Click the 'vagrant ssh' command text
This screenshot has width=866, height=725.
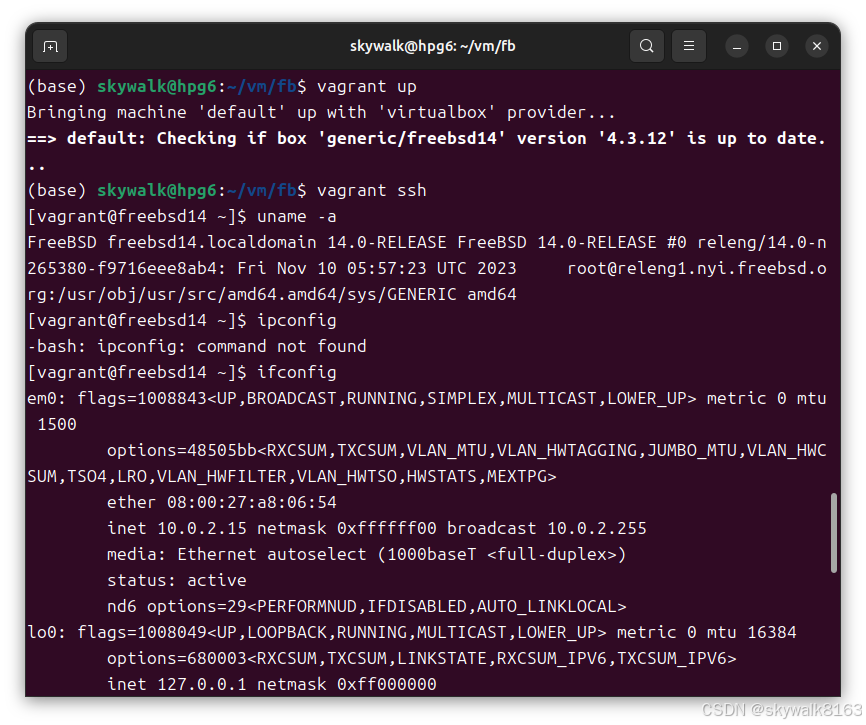tap(372, 190)
